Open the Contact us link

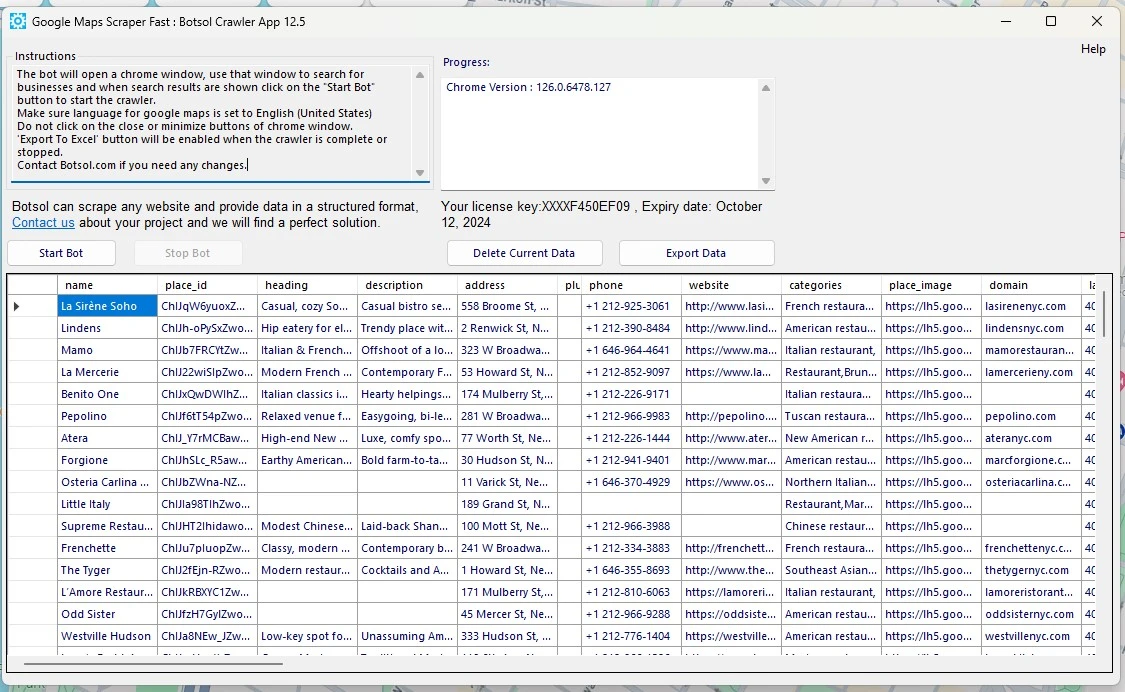point(43,223)
